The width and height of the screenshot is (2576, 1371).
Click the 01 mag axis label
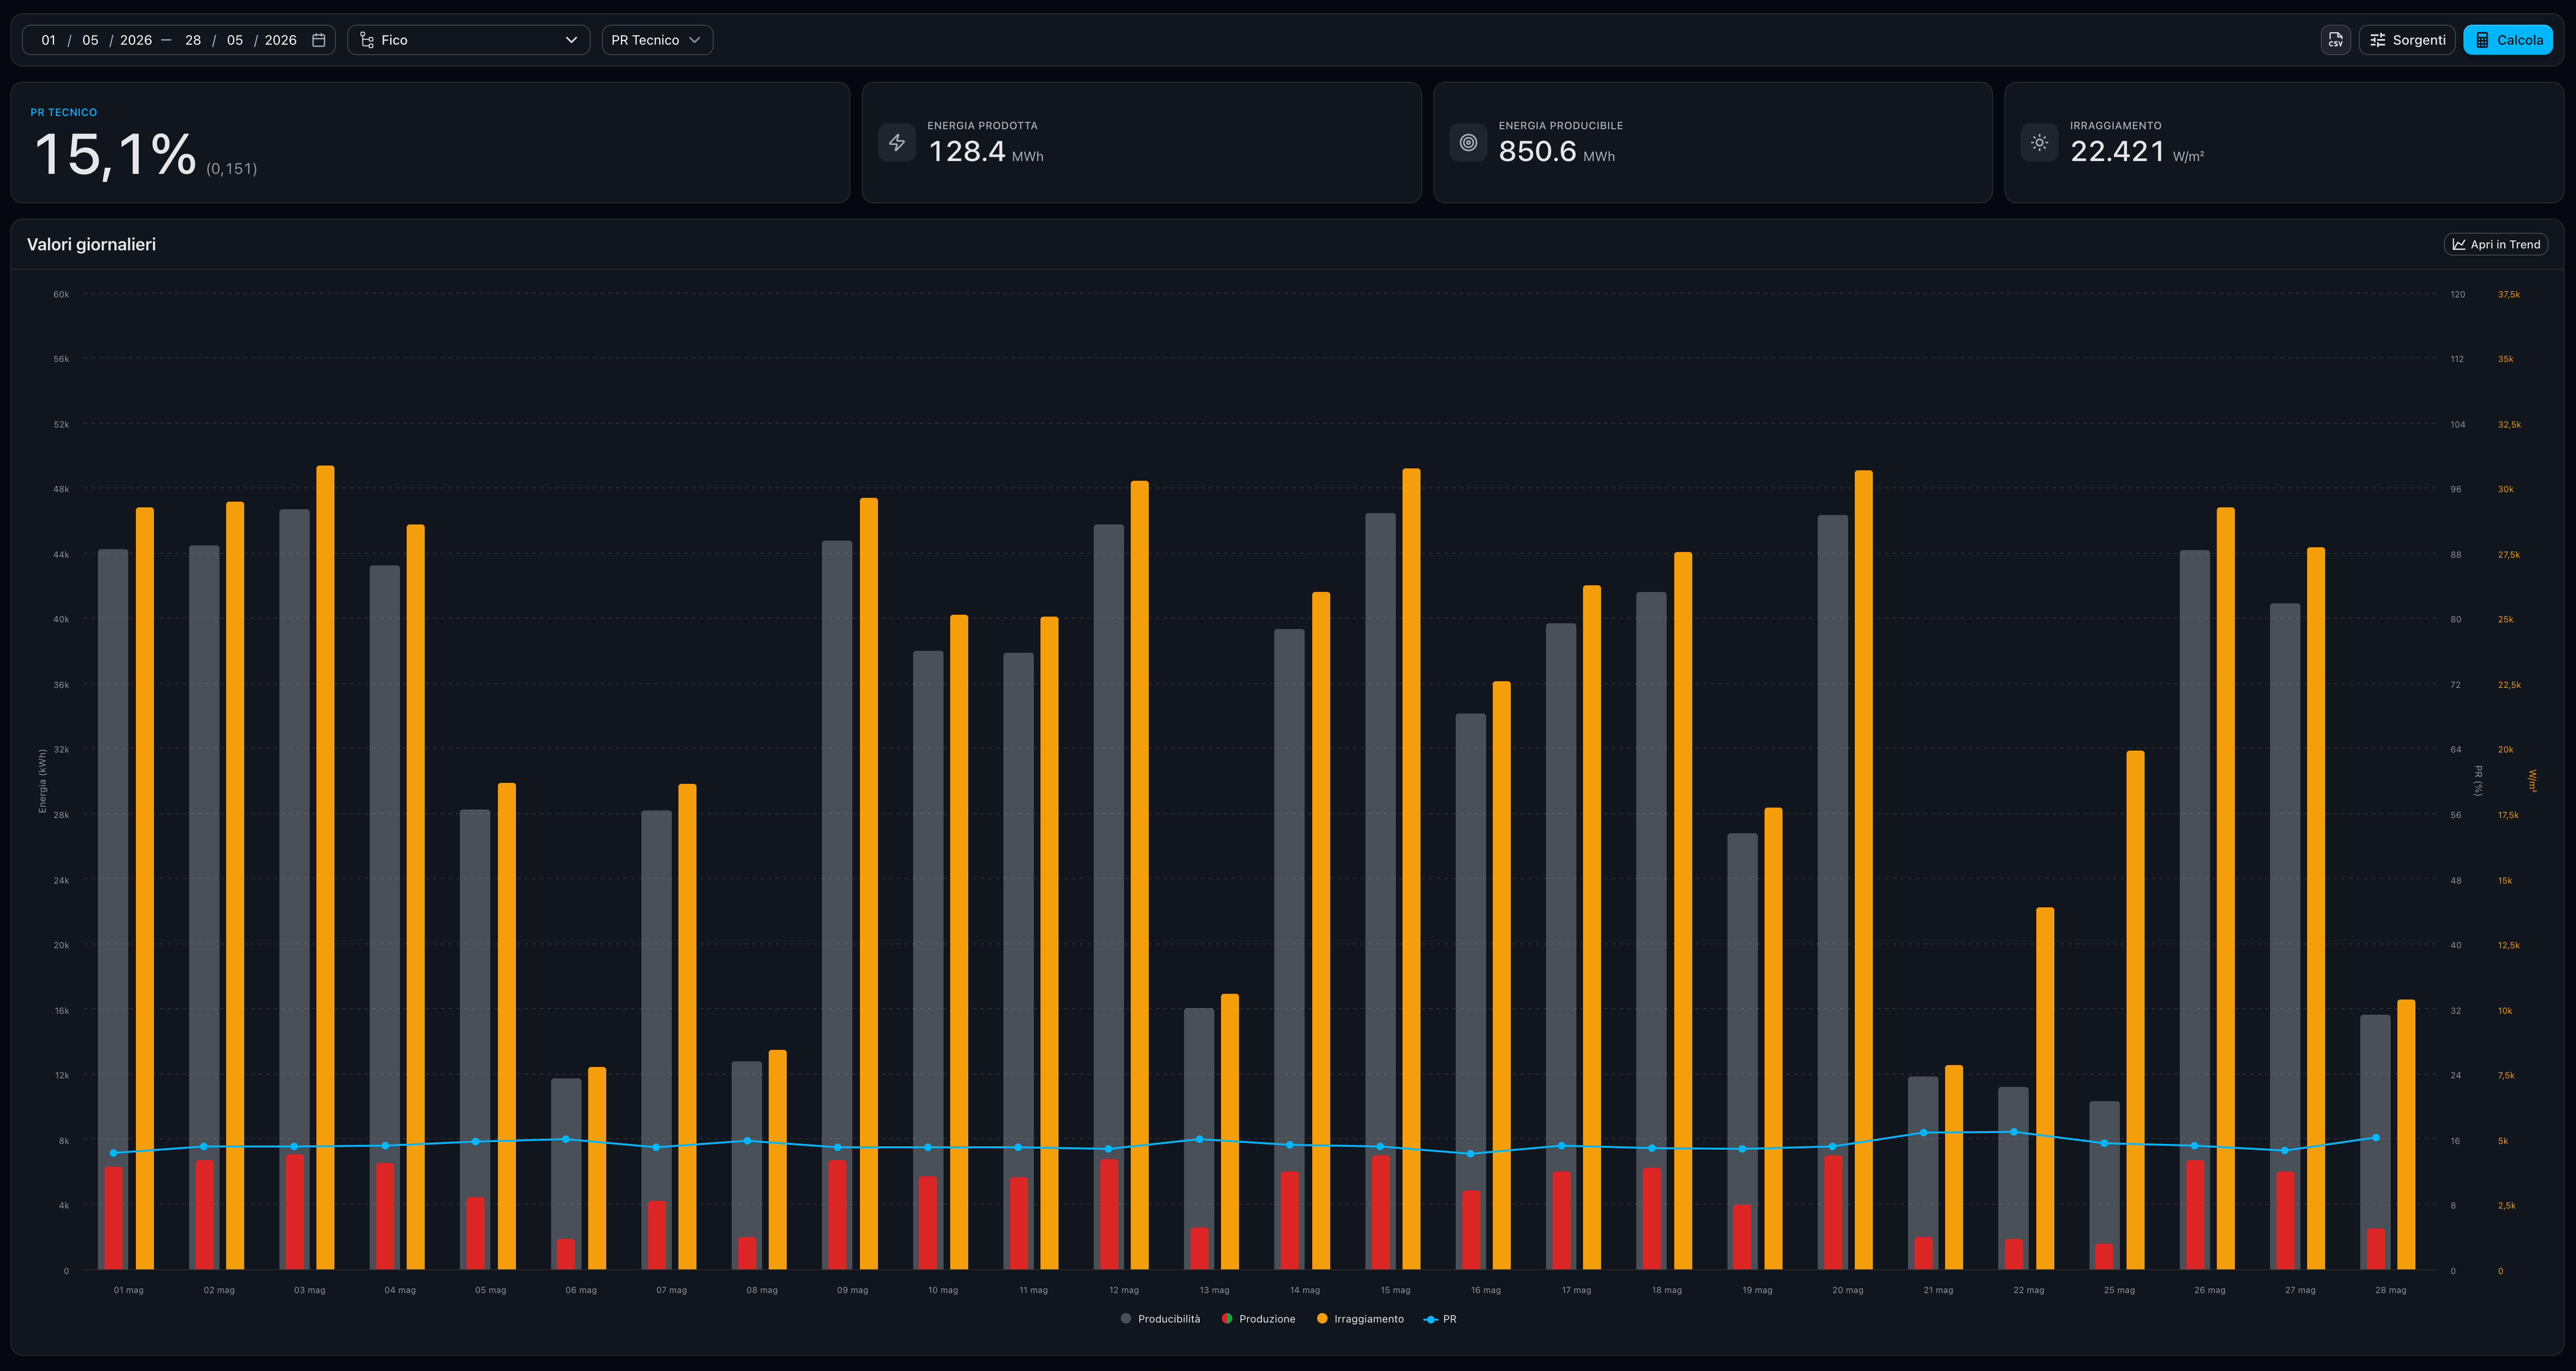[128, 1290]
